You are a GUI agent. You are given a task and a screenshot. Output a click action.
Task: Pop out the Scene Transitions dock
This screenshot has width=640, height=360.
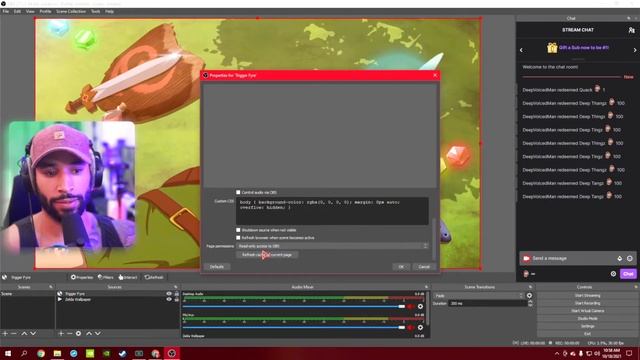point(530,287)
